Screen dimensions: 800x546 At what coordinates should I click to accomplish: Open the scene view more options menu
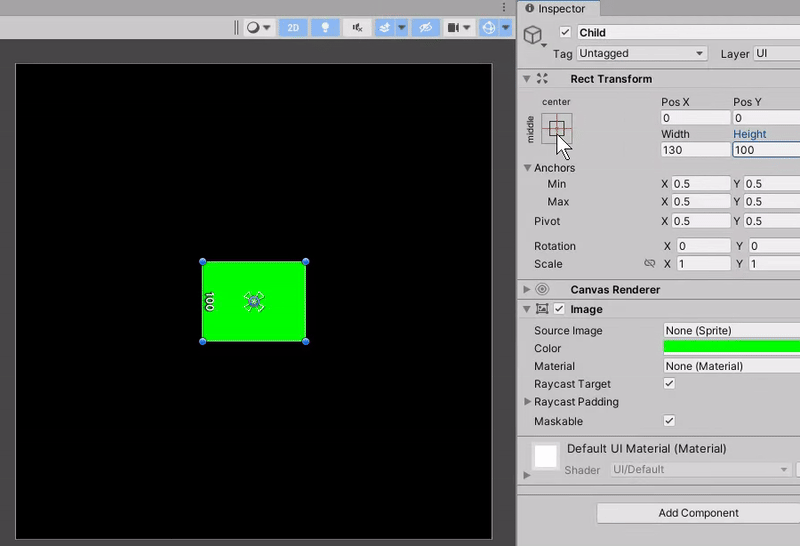[504, 7]
